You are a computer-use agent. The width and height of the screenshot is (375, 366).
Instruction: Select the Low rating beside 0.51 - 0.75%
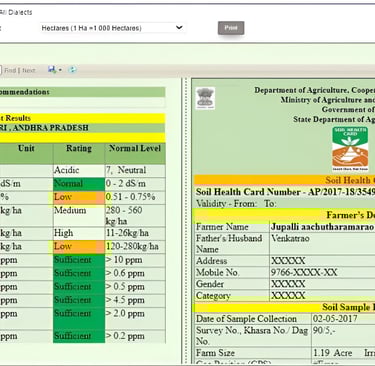pos(79,197)
